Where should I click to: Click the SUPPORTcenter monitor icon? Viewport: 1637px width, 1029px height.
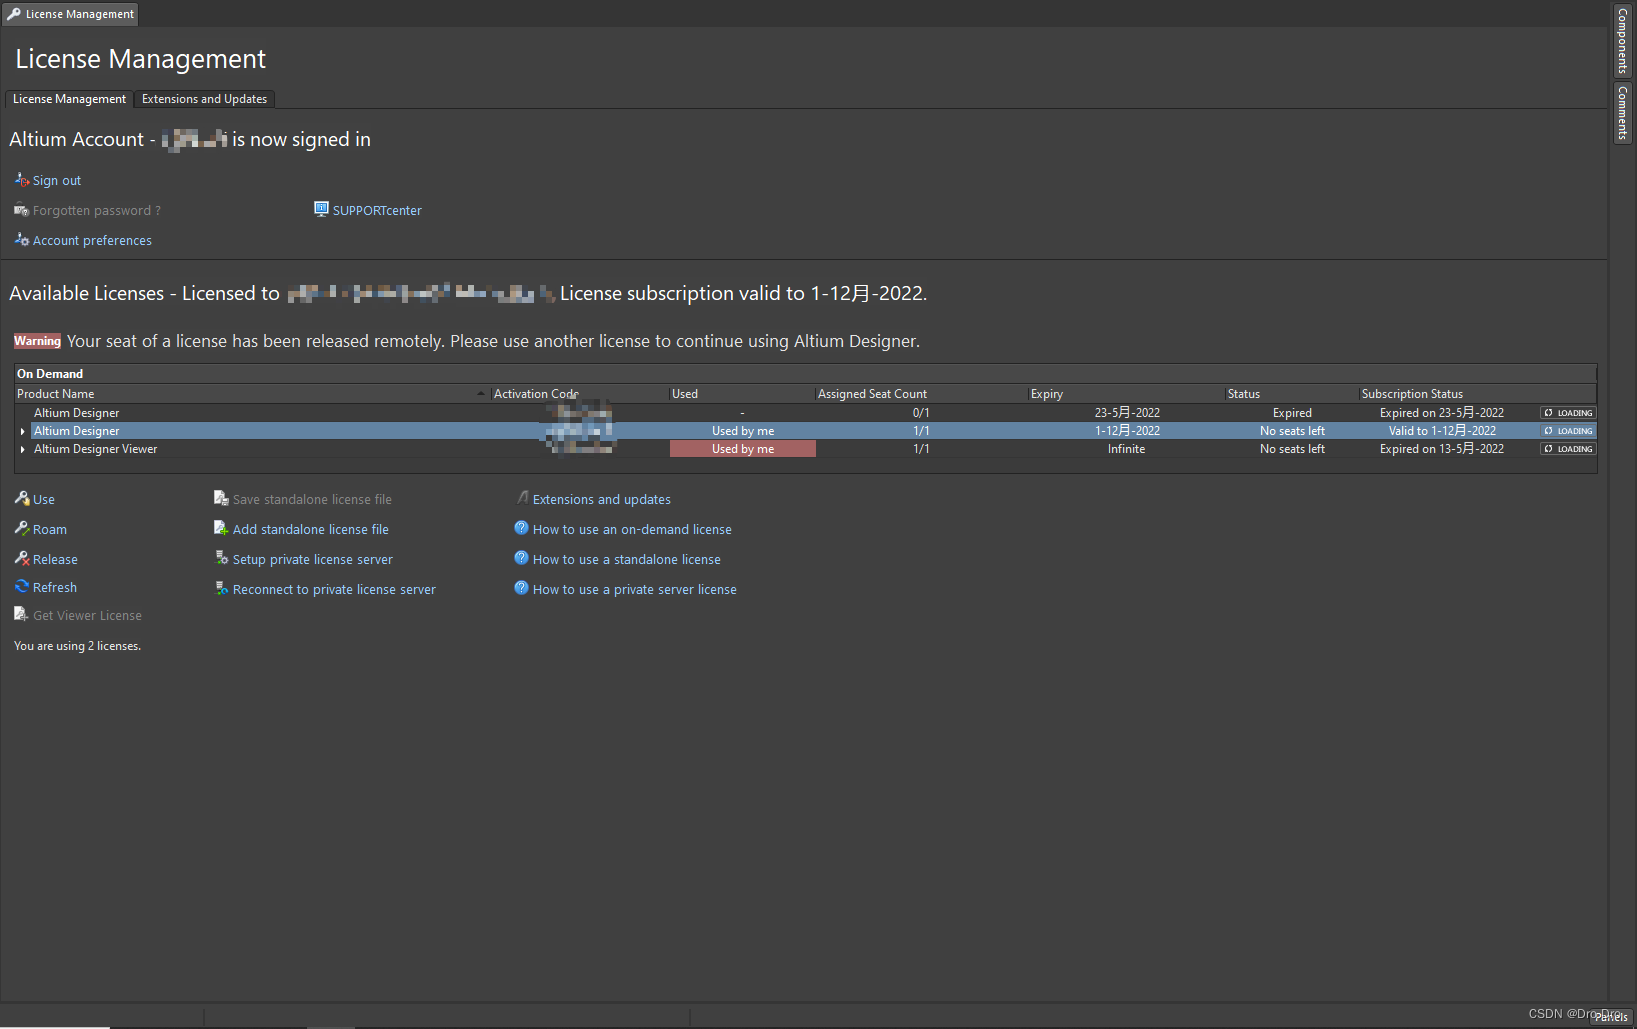pyautogui.click(x=321, y=209)
